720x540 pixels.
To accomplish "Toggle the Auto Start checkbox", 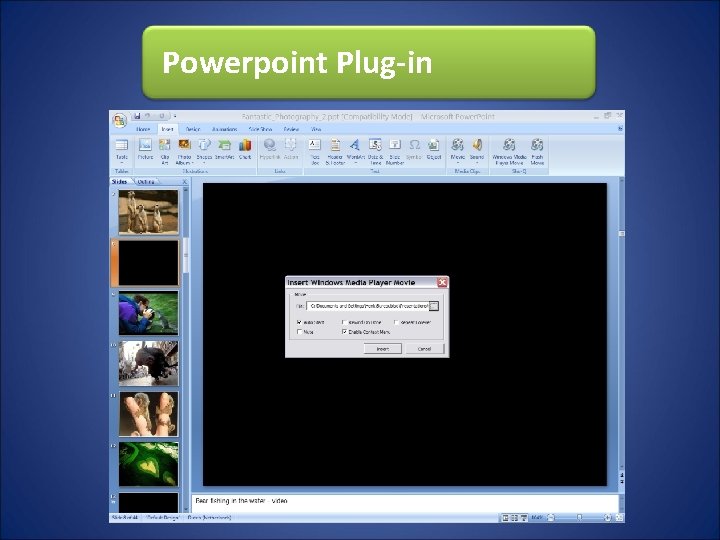I will [x=299, y=322].
